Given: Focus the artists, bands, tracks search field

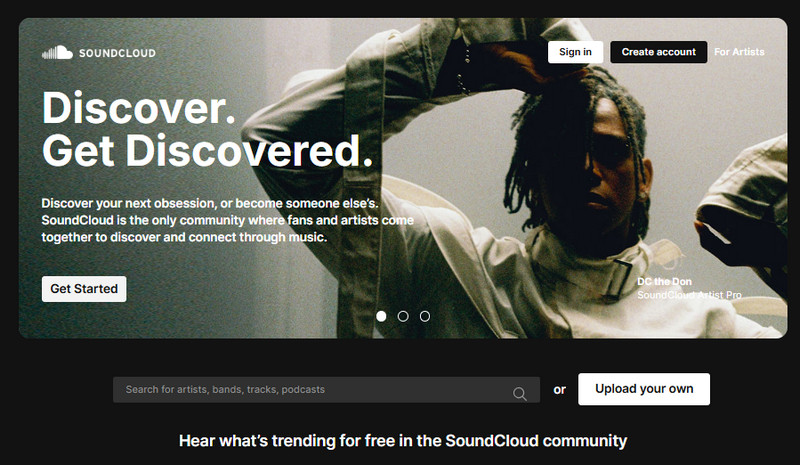Looking at the screenshot, I should pos(327,390).
